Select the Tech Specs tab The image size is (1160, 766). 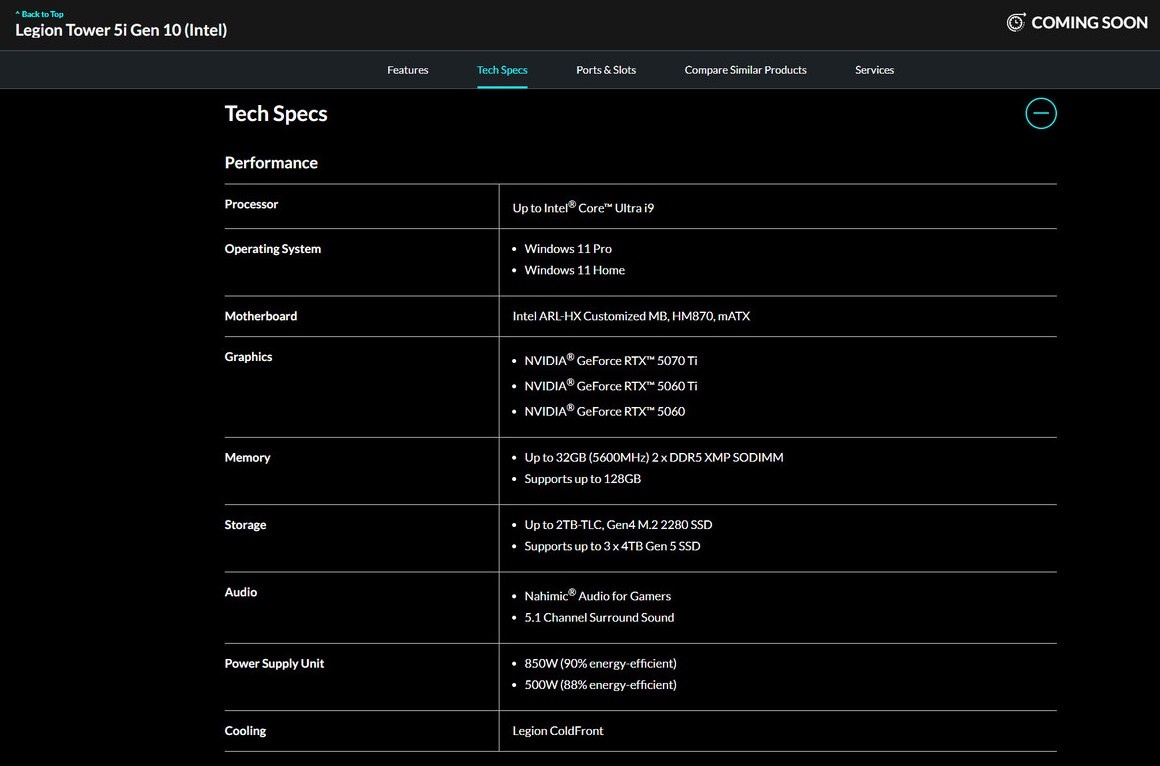pos(502,70)
